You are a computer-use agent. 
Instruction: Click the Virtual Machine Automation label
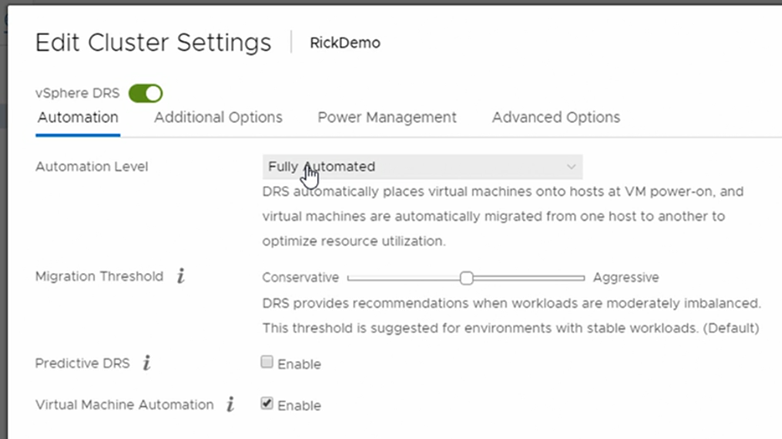pos(124,405)
